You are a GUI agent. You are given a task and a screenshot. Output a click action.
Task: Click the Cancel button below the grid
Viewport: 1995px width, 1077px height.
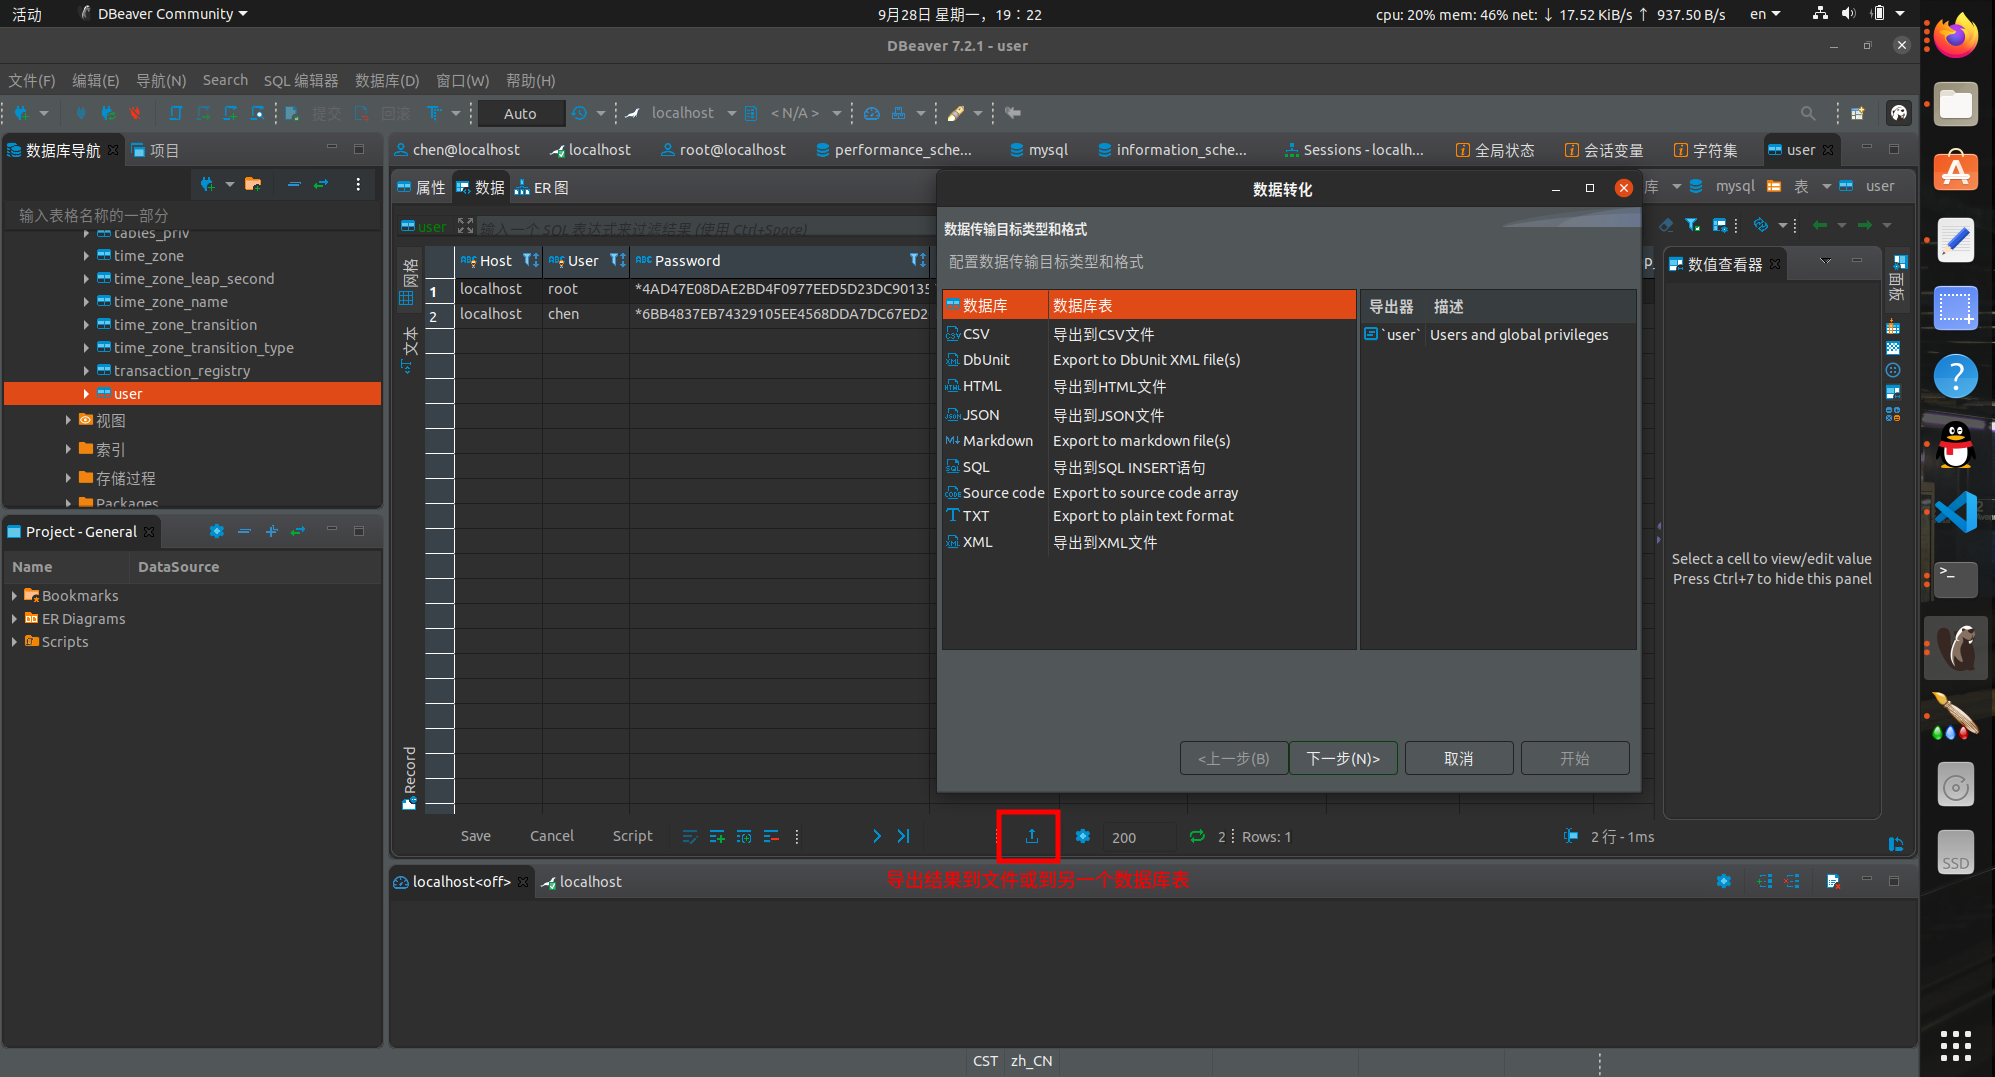point(551,836)
